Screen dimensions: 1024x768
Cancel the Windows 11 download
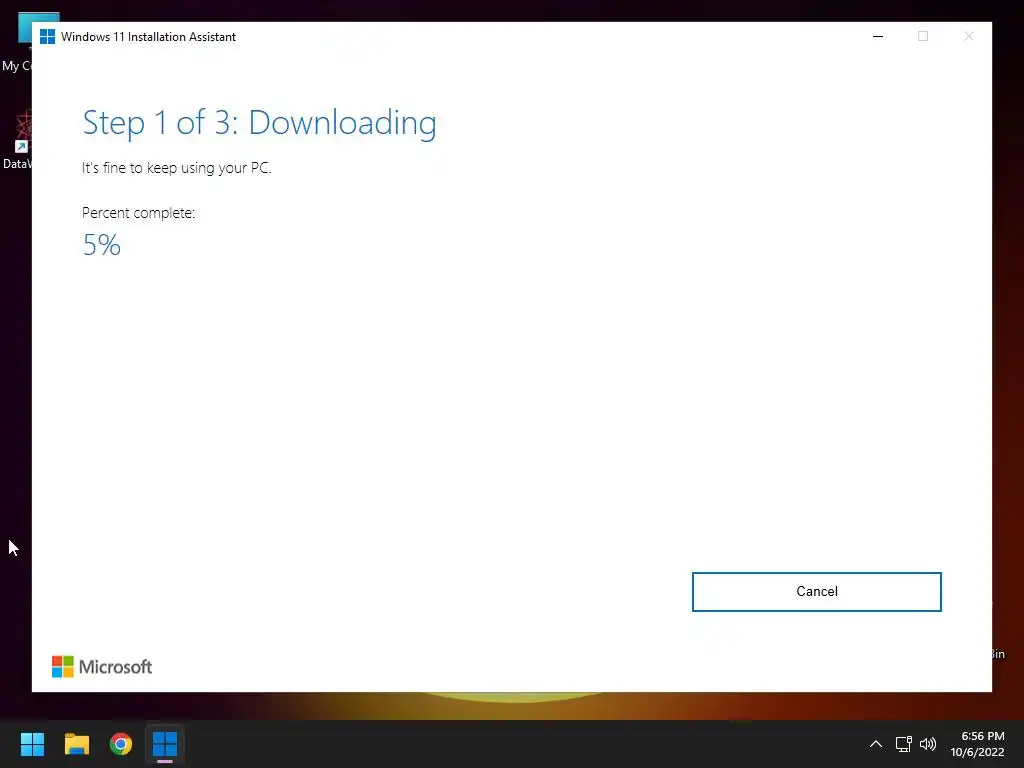tap(816, 592)
